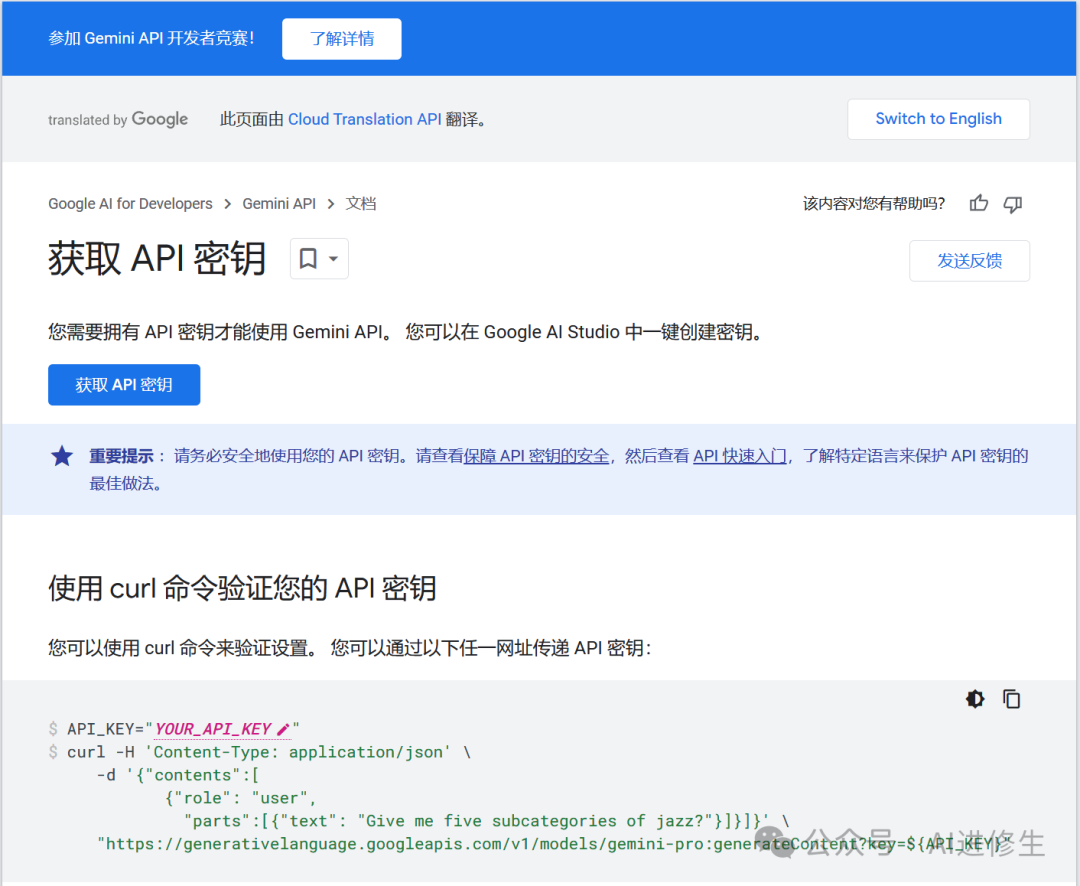This screenshot has height=886, width=1080.
Task: Click the 该内容对您有帮助吗? text
Action: (873, 204)
